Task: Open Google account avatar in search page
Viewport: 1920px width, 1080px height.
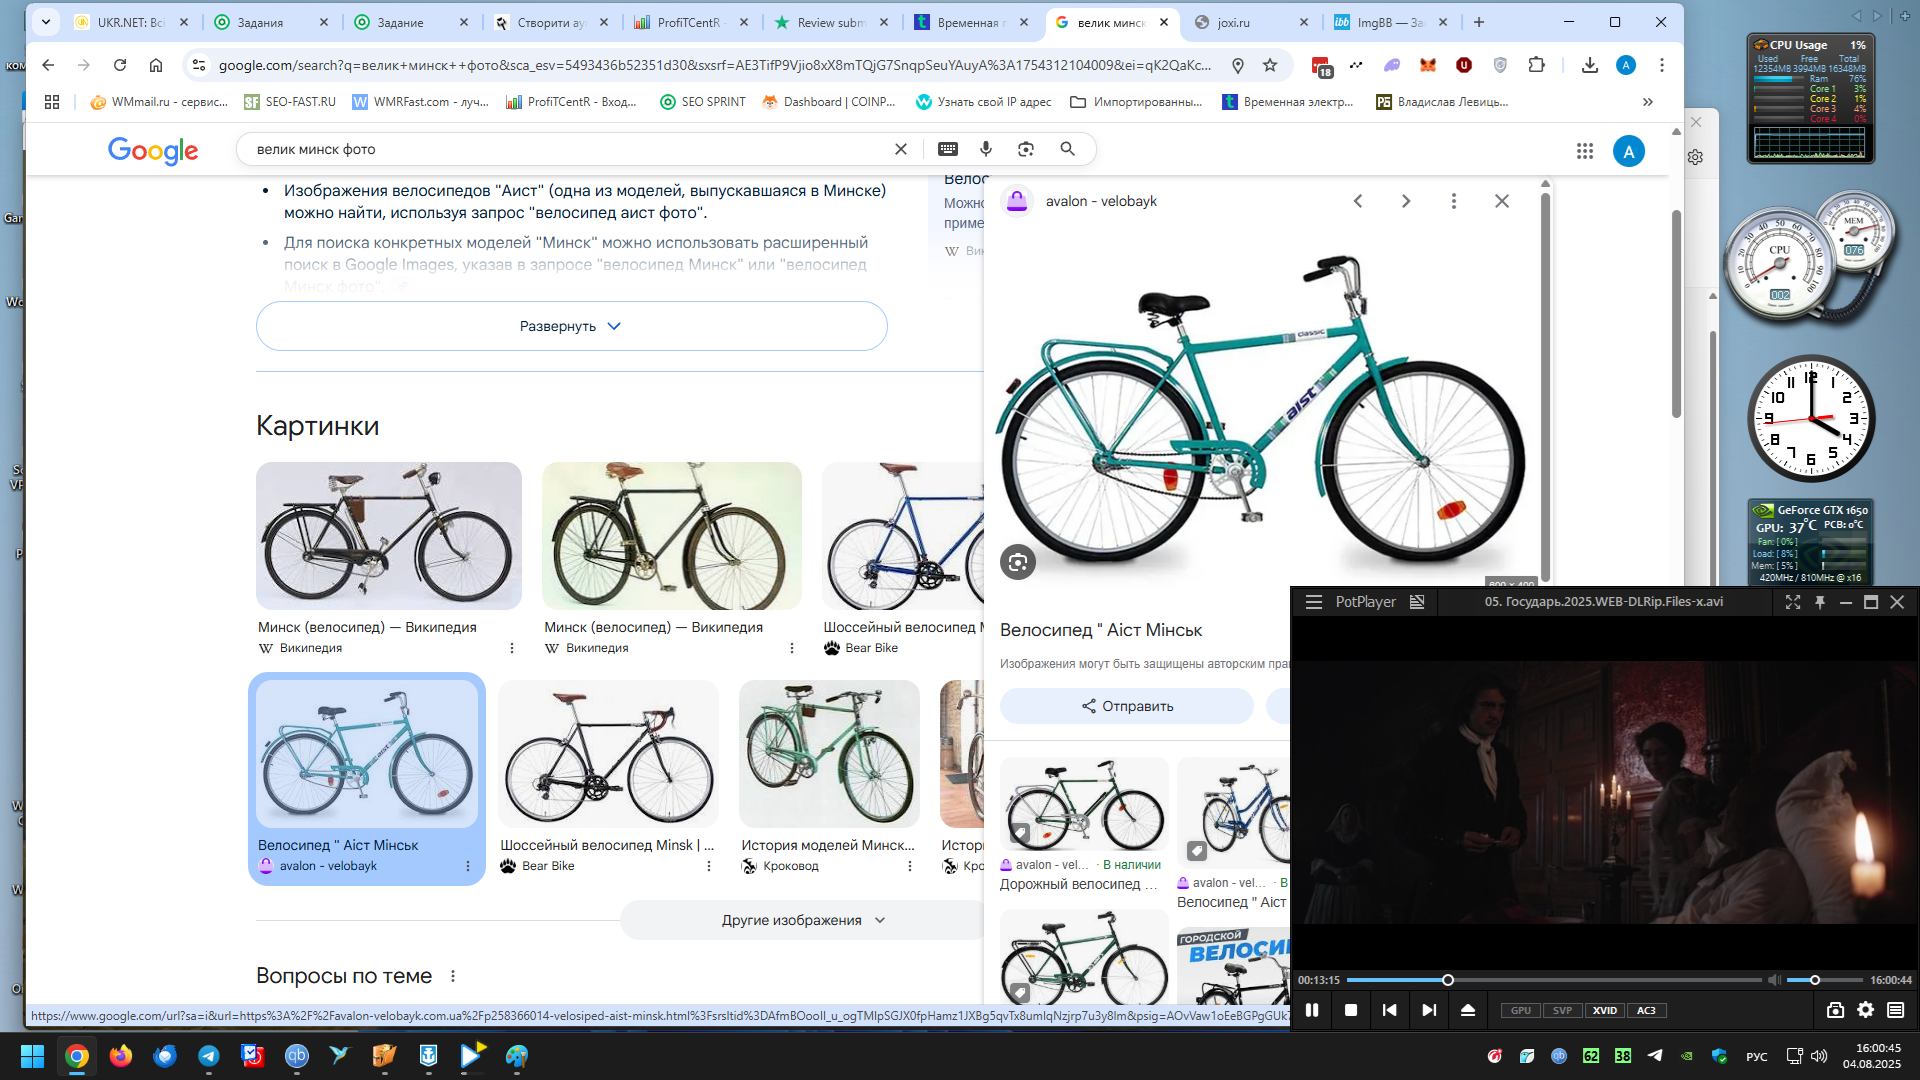Action: tap(1629, 151)
